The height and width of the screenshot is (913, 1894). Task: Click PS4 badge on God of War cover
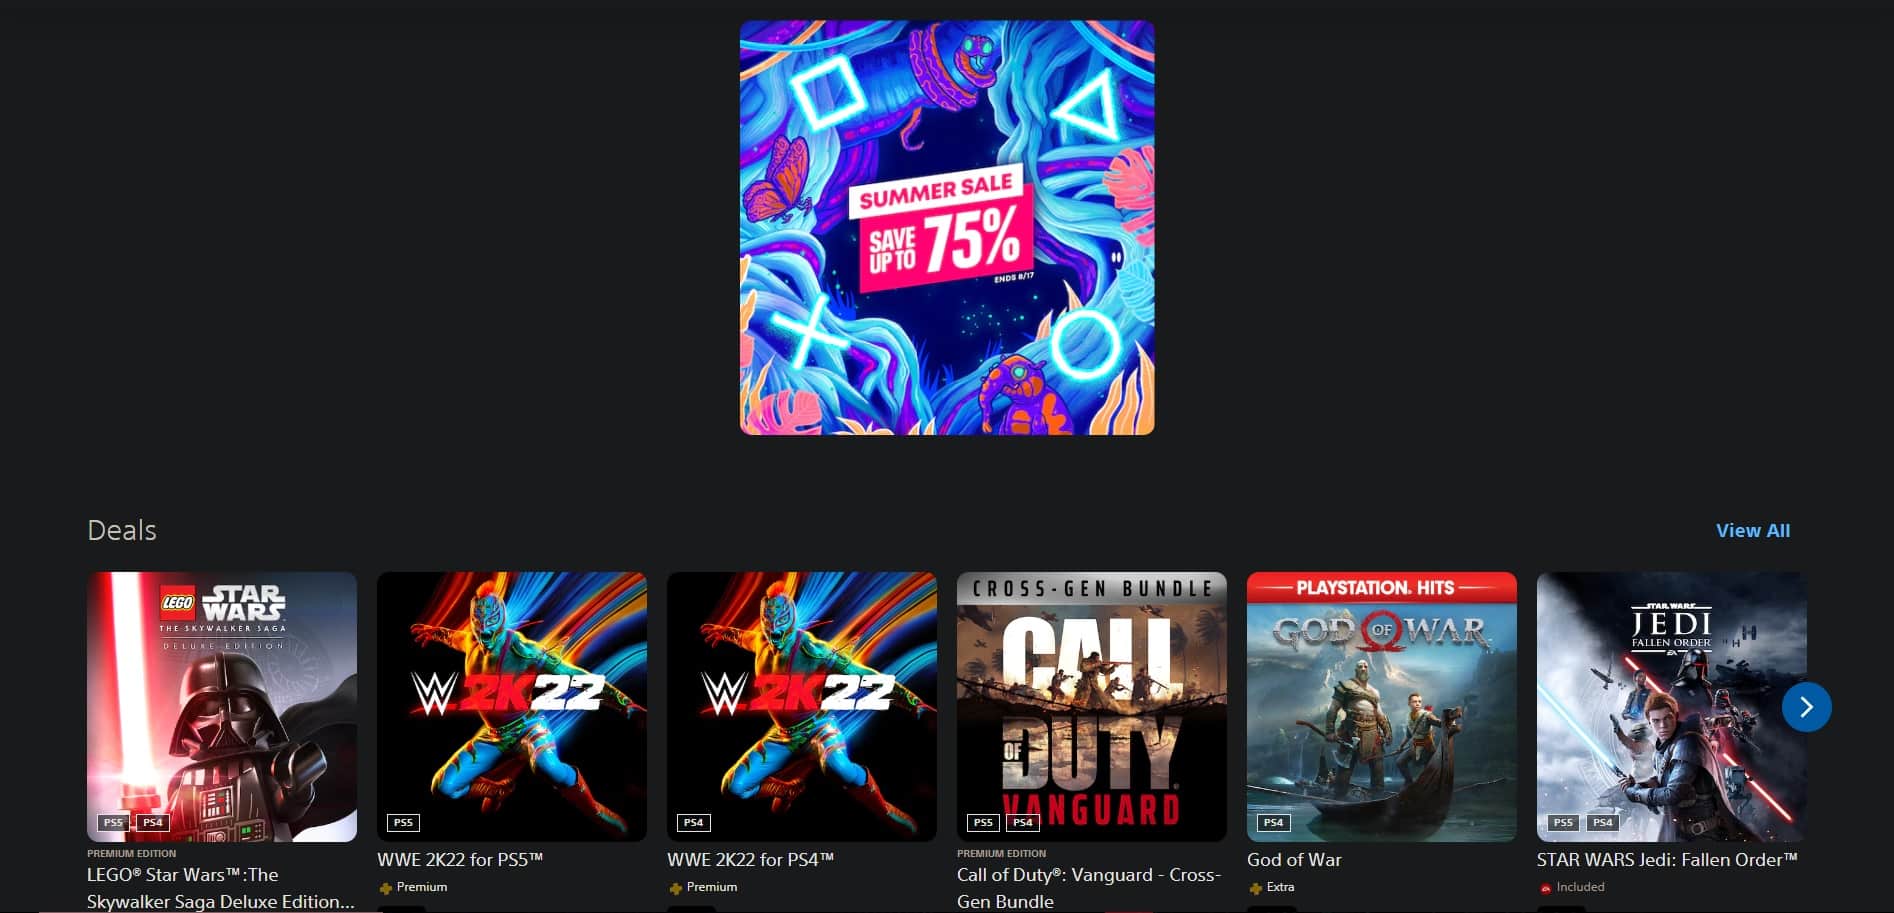(x=1273, y=823)
